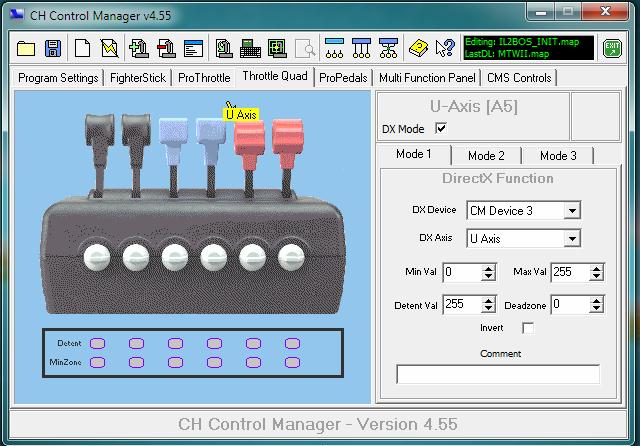Select the left blue throttle lever
This screenshot has height=446, width=640.
pos(173,157)
